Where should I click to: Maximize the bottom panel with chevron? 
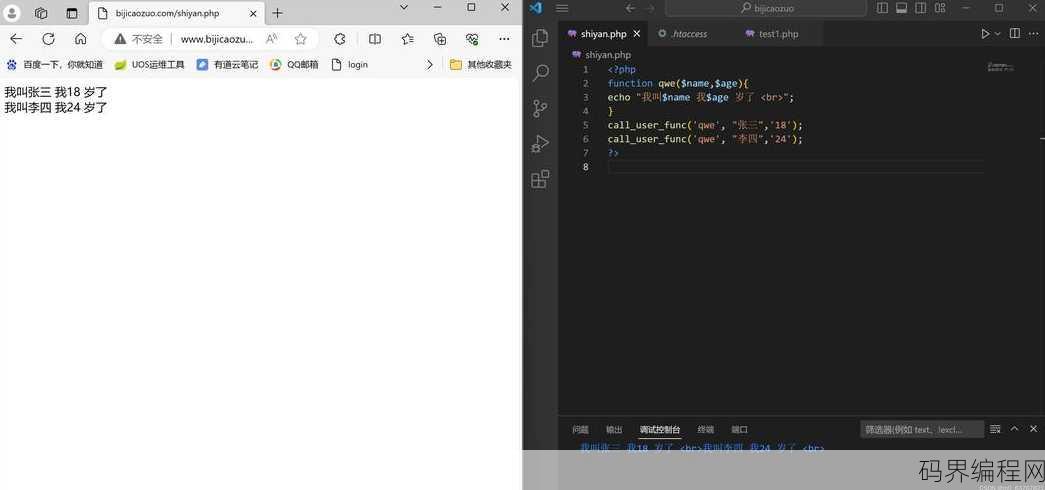coord(1014,429)
